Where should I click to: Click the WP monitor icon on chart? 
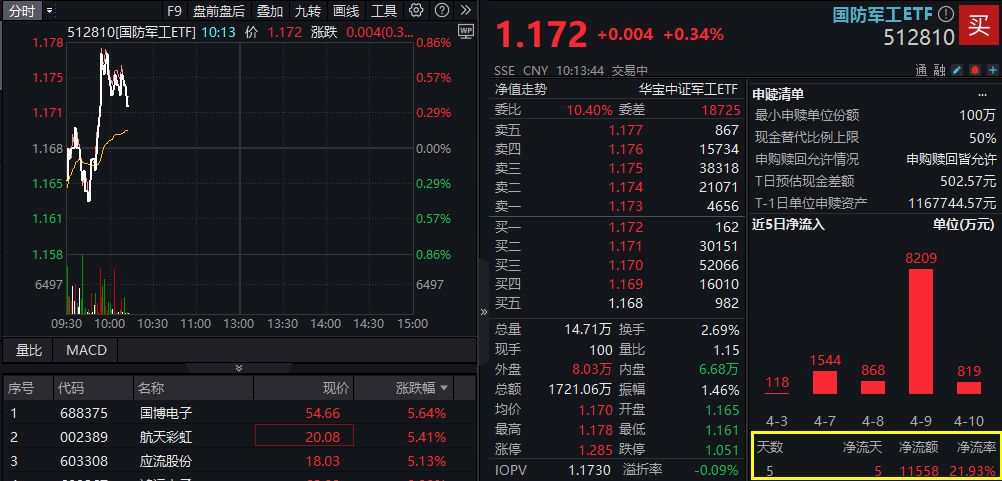(x=466, y=31)
